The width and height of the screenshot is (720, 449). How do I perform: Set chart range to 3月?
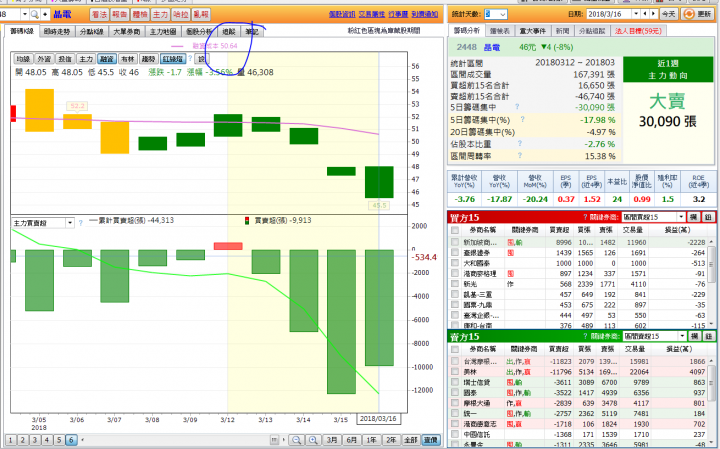[332, 440]
